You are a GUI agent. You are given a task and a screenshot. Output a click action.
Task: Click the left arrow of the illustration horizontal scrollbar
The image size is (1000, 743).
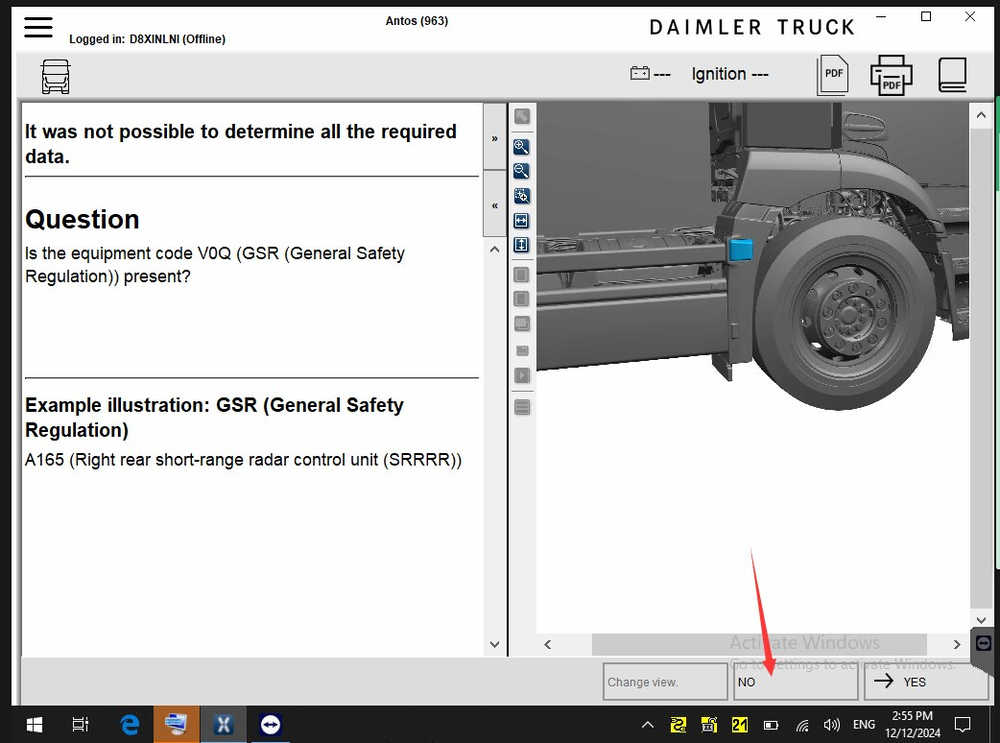tap(547, 645)
